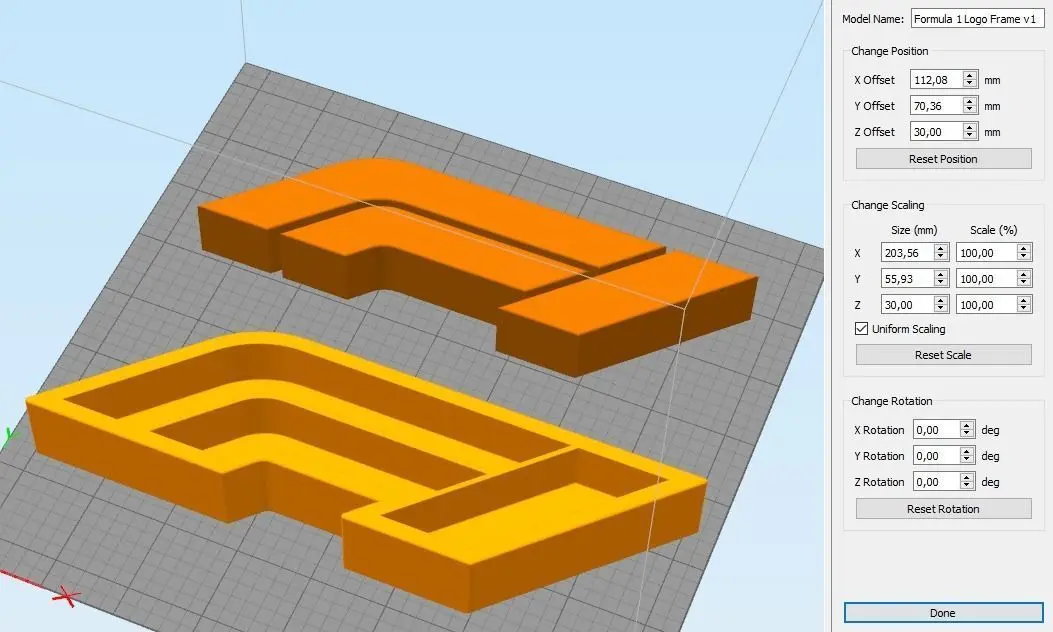
Task: Click the Reset Position button
Action: point(944,159)
